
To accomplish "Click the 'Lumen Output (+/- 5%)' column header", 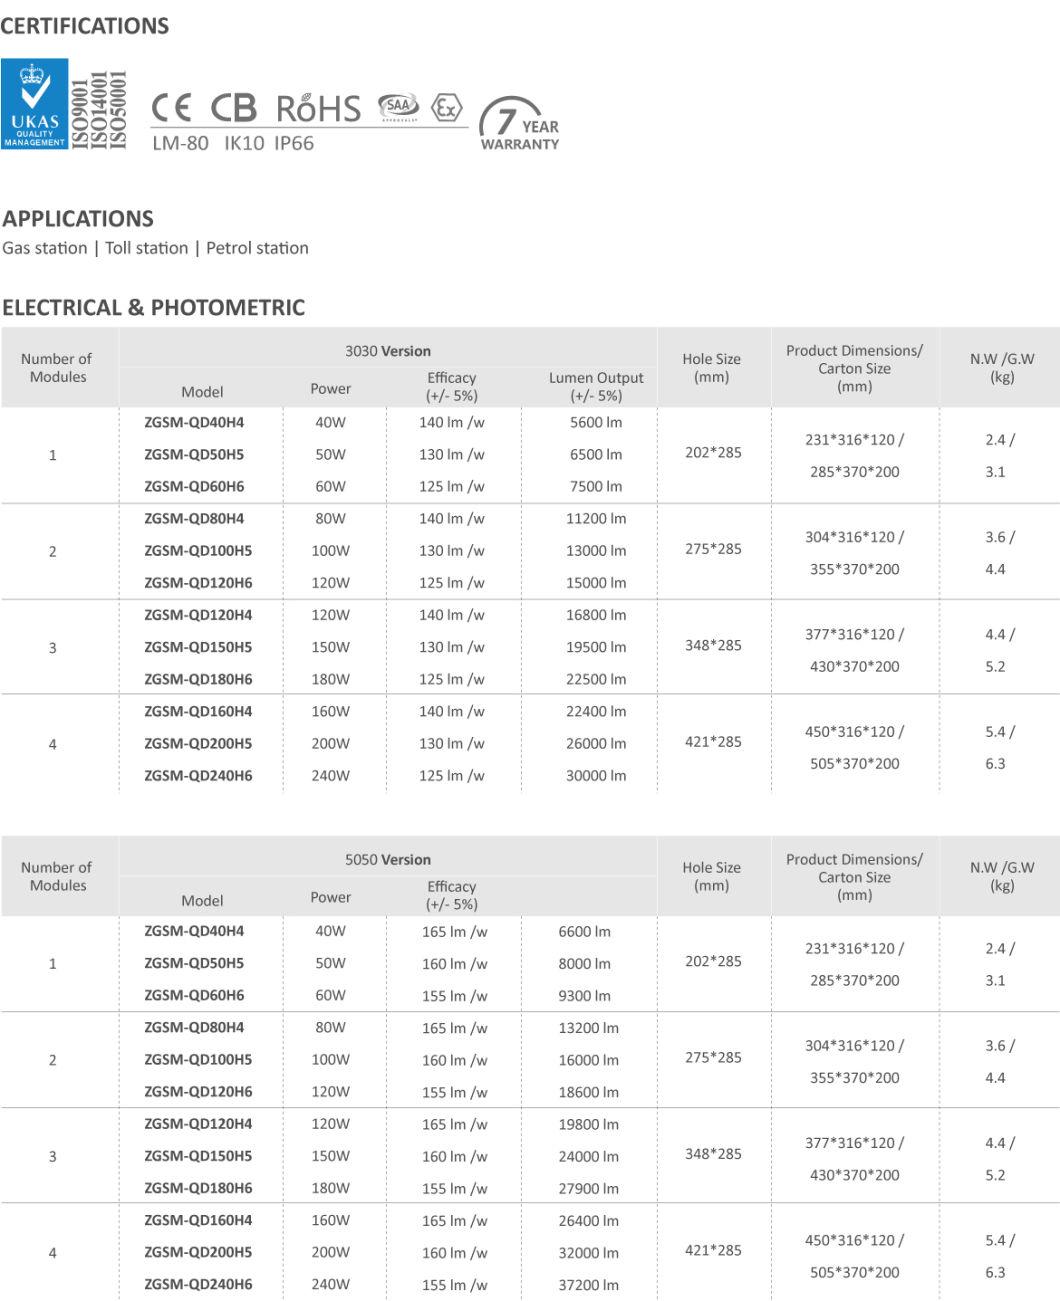I will 596,386.
